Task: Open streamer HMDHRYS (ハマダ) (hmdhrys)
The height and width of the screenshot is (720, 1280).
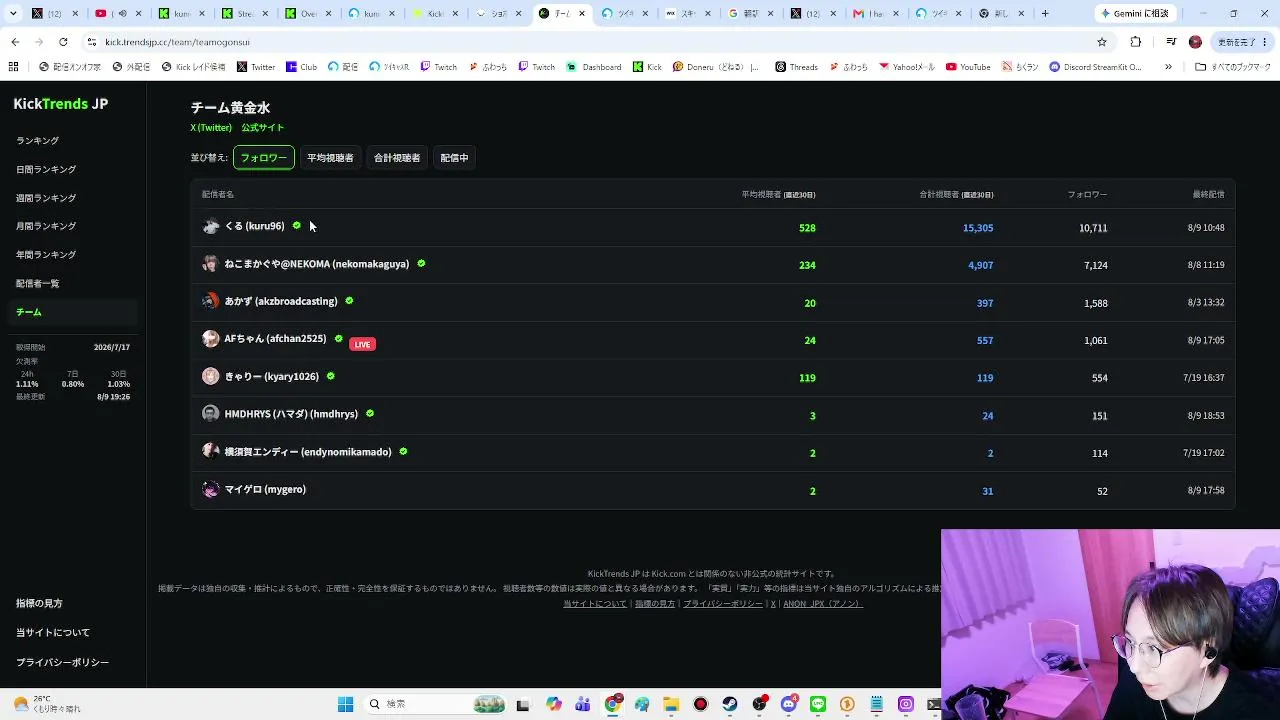Action: [x=291, y=414]
